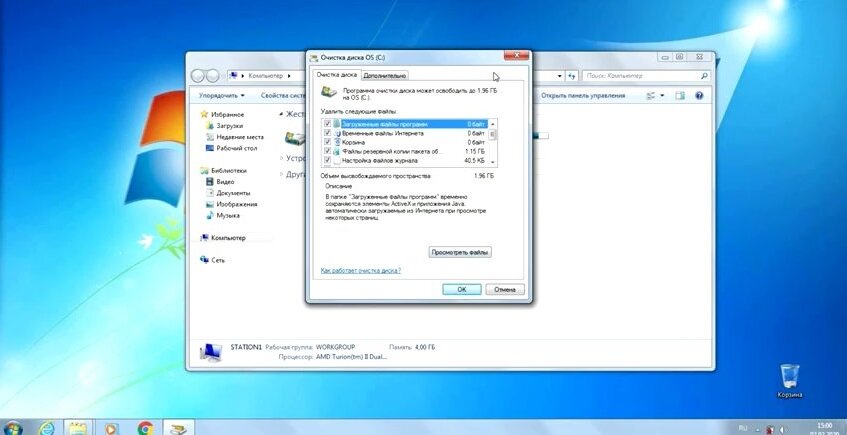Click the computer icon in address bar
This screenshot has height=435, width=847.
[x=233, y=76]
